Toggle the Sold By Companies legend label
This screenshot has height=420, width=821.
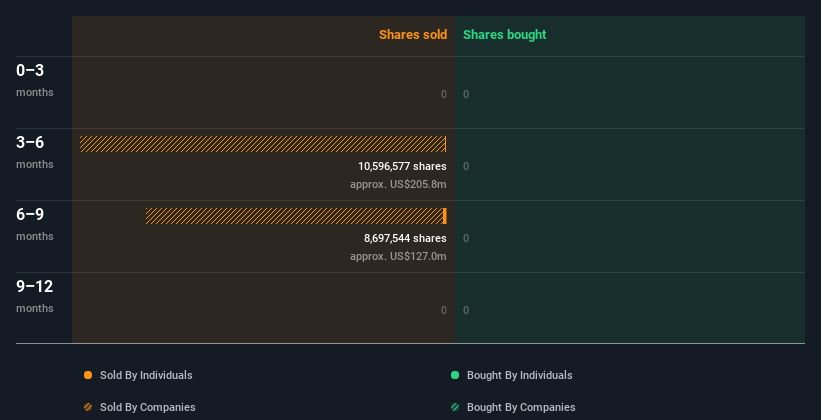pos(148,407)
